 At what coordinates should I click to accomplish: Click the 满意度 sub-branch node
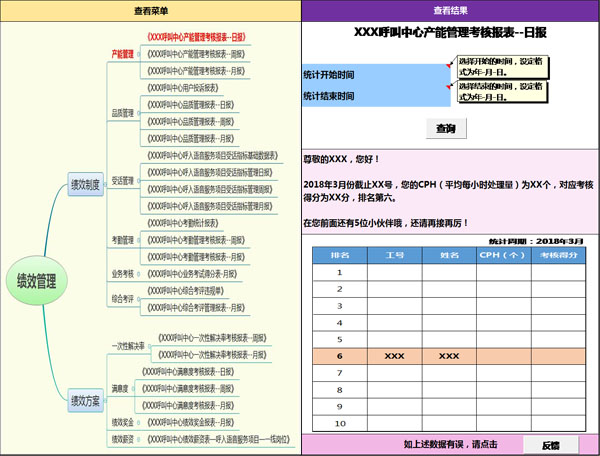pyautogui.click(x=120, y=388)
